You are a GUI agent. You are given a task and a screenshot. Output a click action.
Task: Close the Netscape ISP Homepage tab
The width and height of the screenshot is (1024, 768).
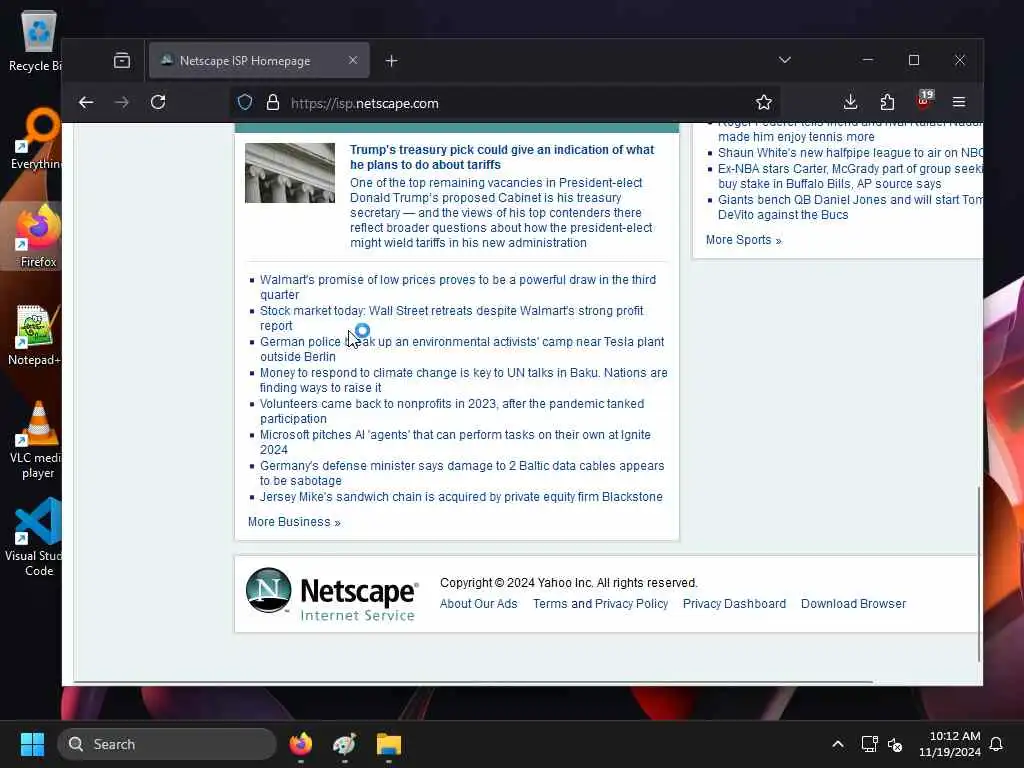[x=353, y=60]
